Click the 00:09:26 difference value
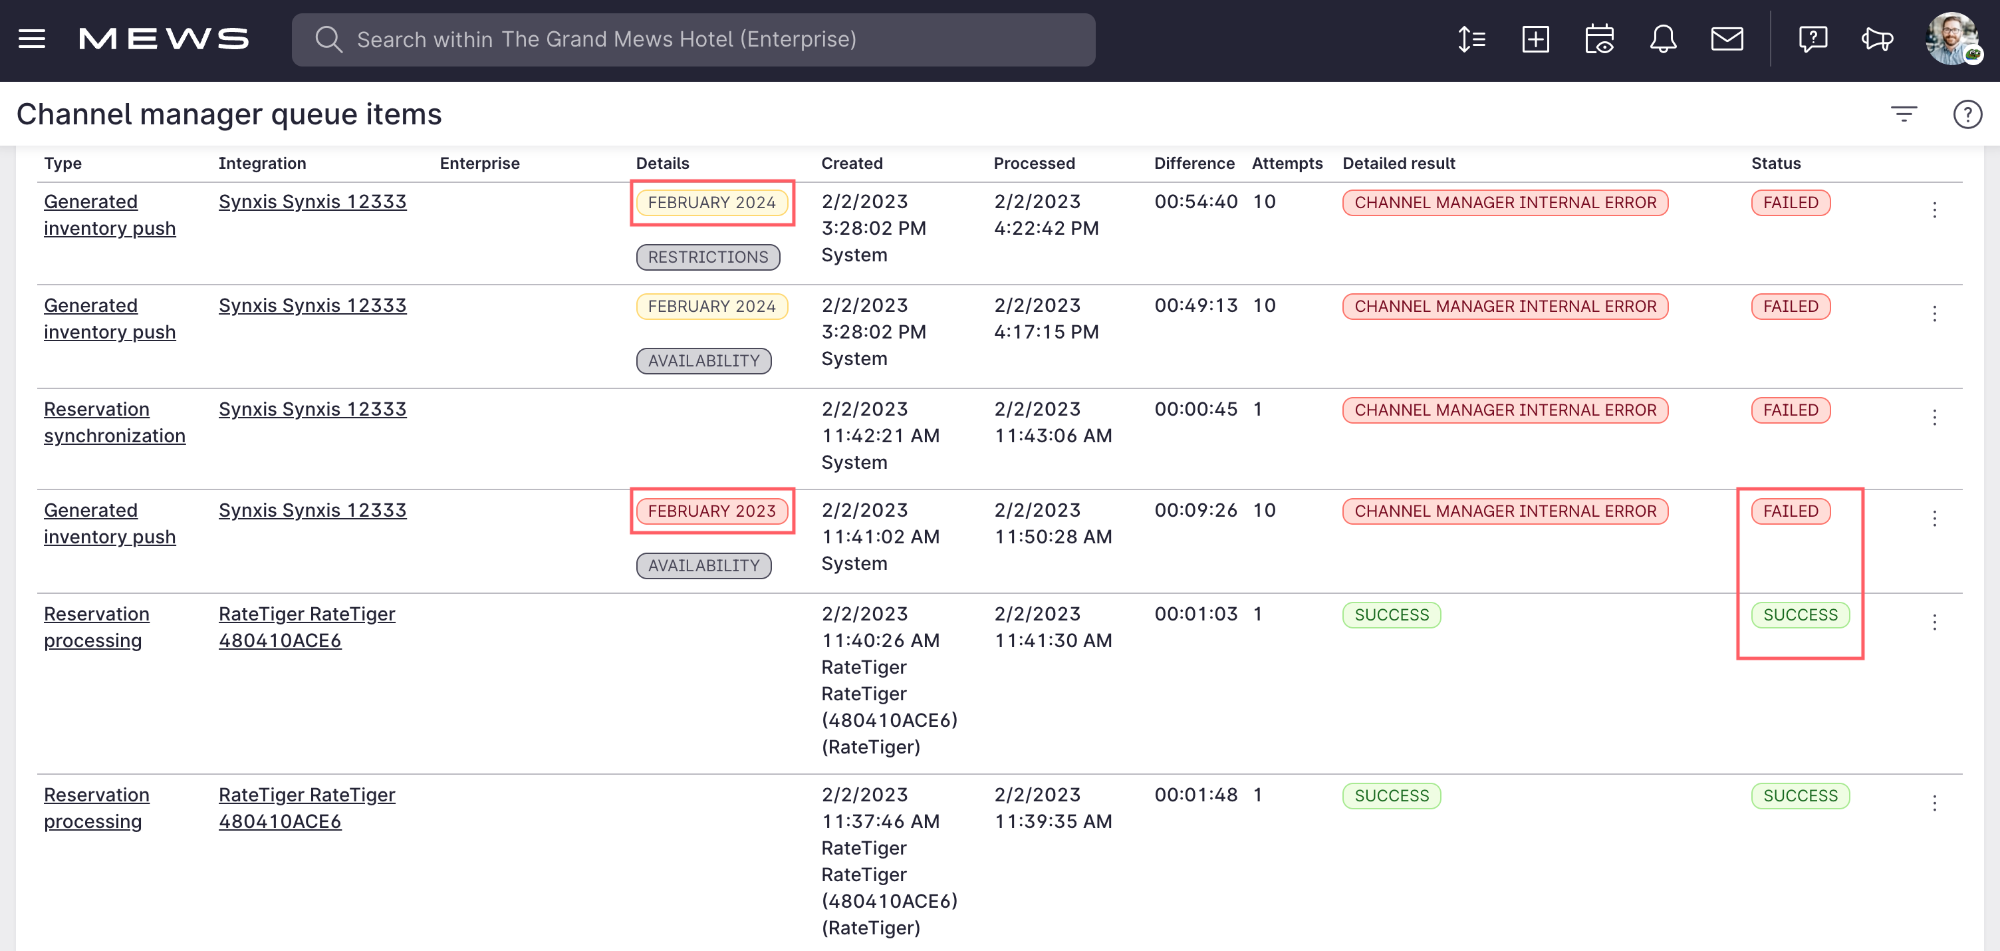 1196,511
